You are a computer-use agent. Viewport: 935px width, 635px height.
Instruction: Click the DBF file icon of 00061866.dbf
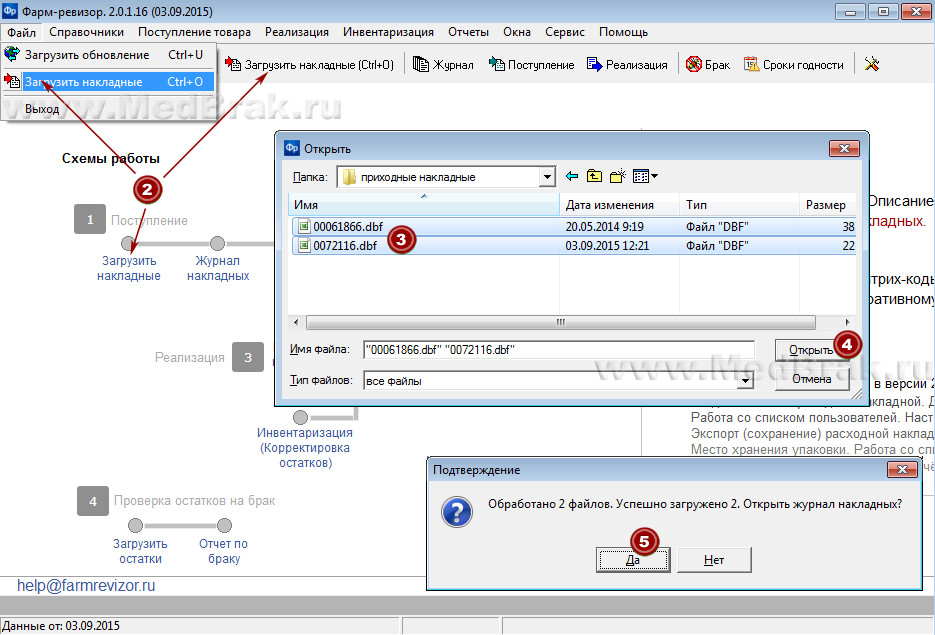tap(304, 227)
